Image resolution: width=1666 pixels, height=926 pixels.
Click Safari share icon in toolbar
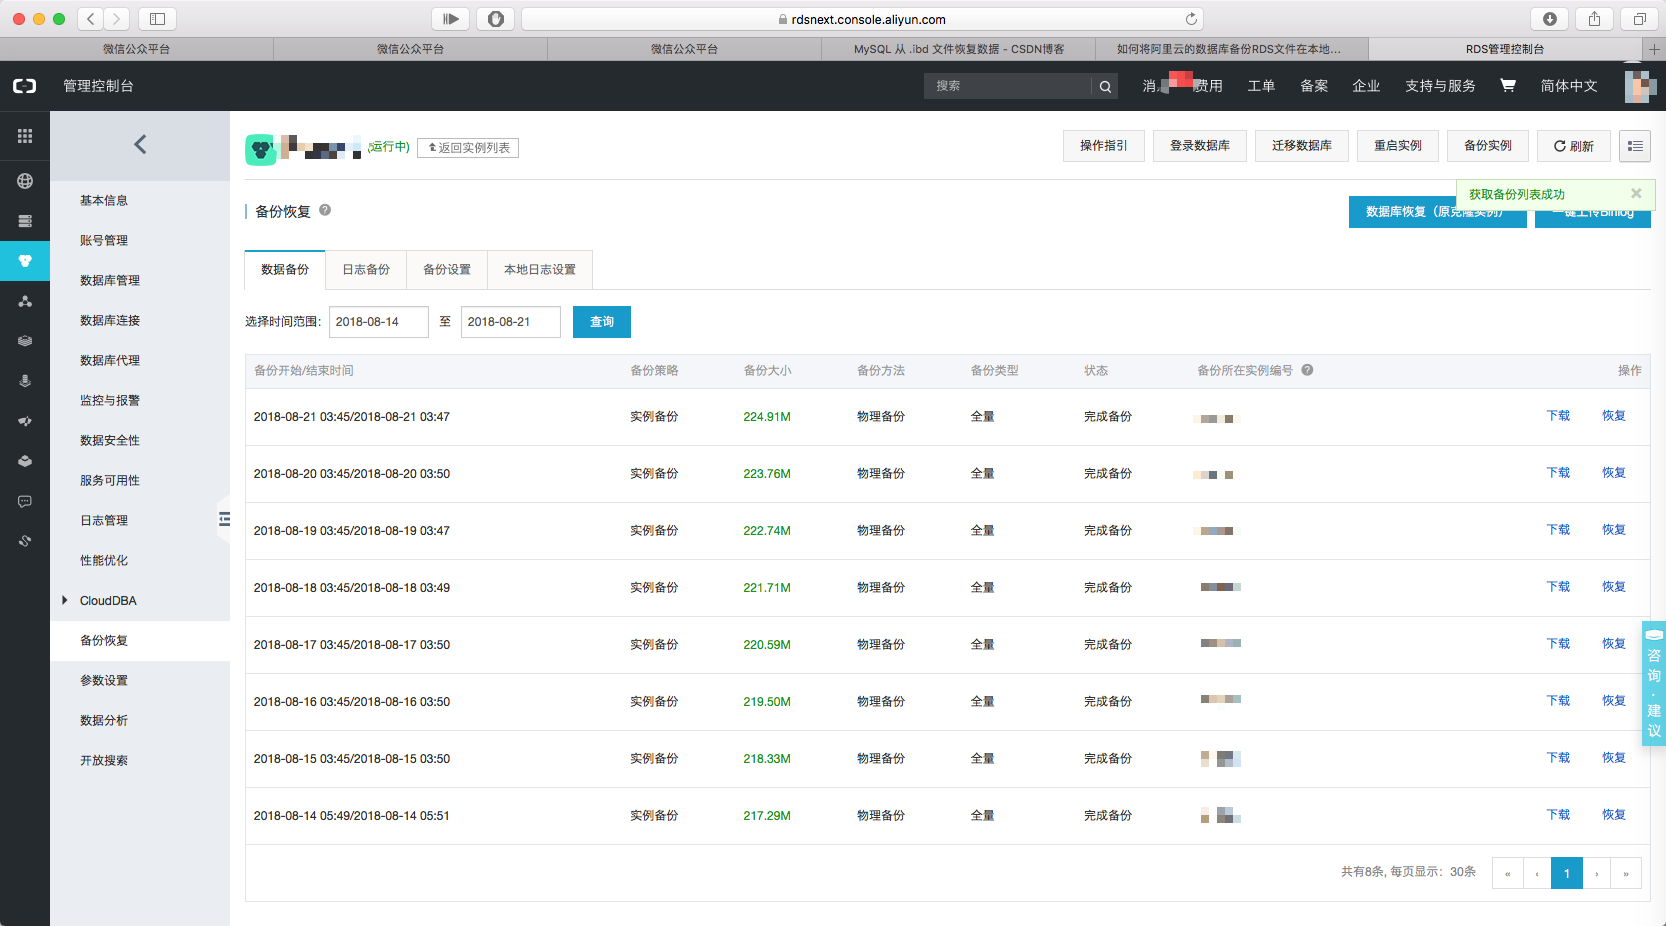click(1594, 19)
